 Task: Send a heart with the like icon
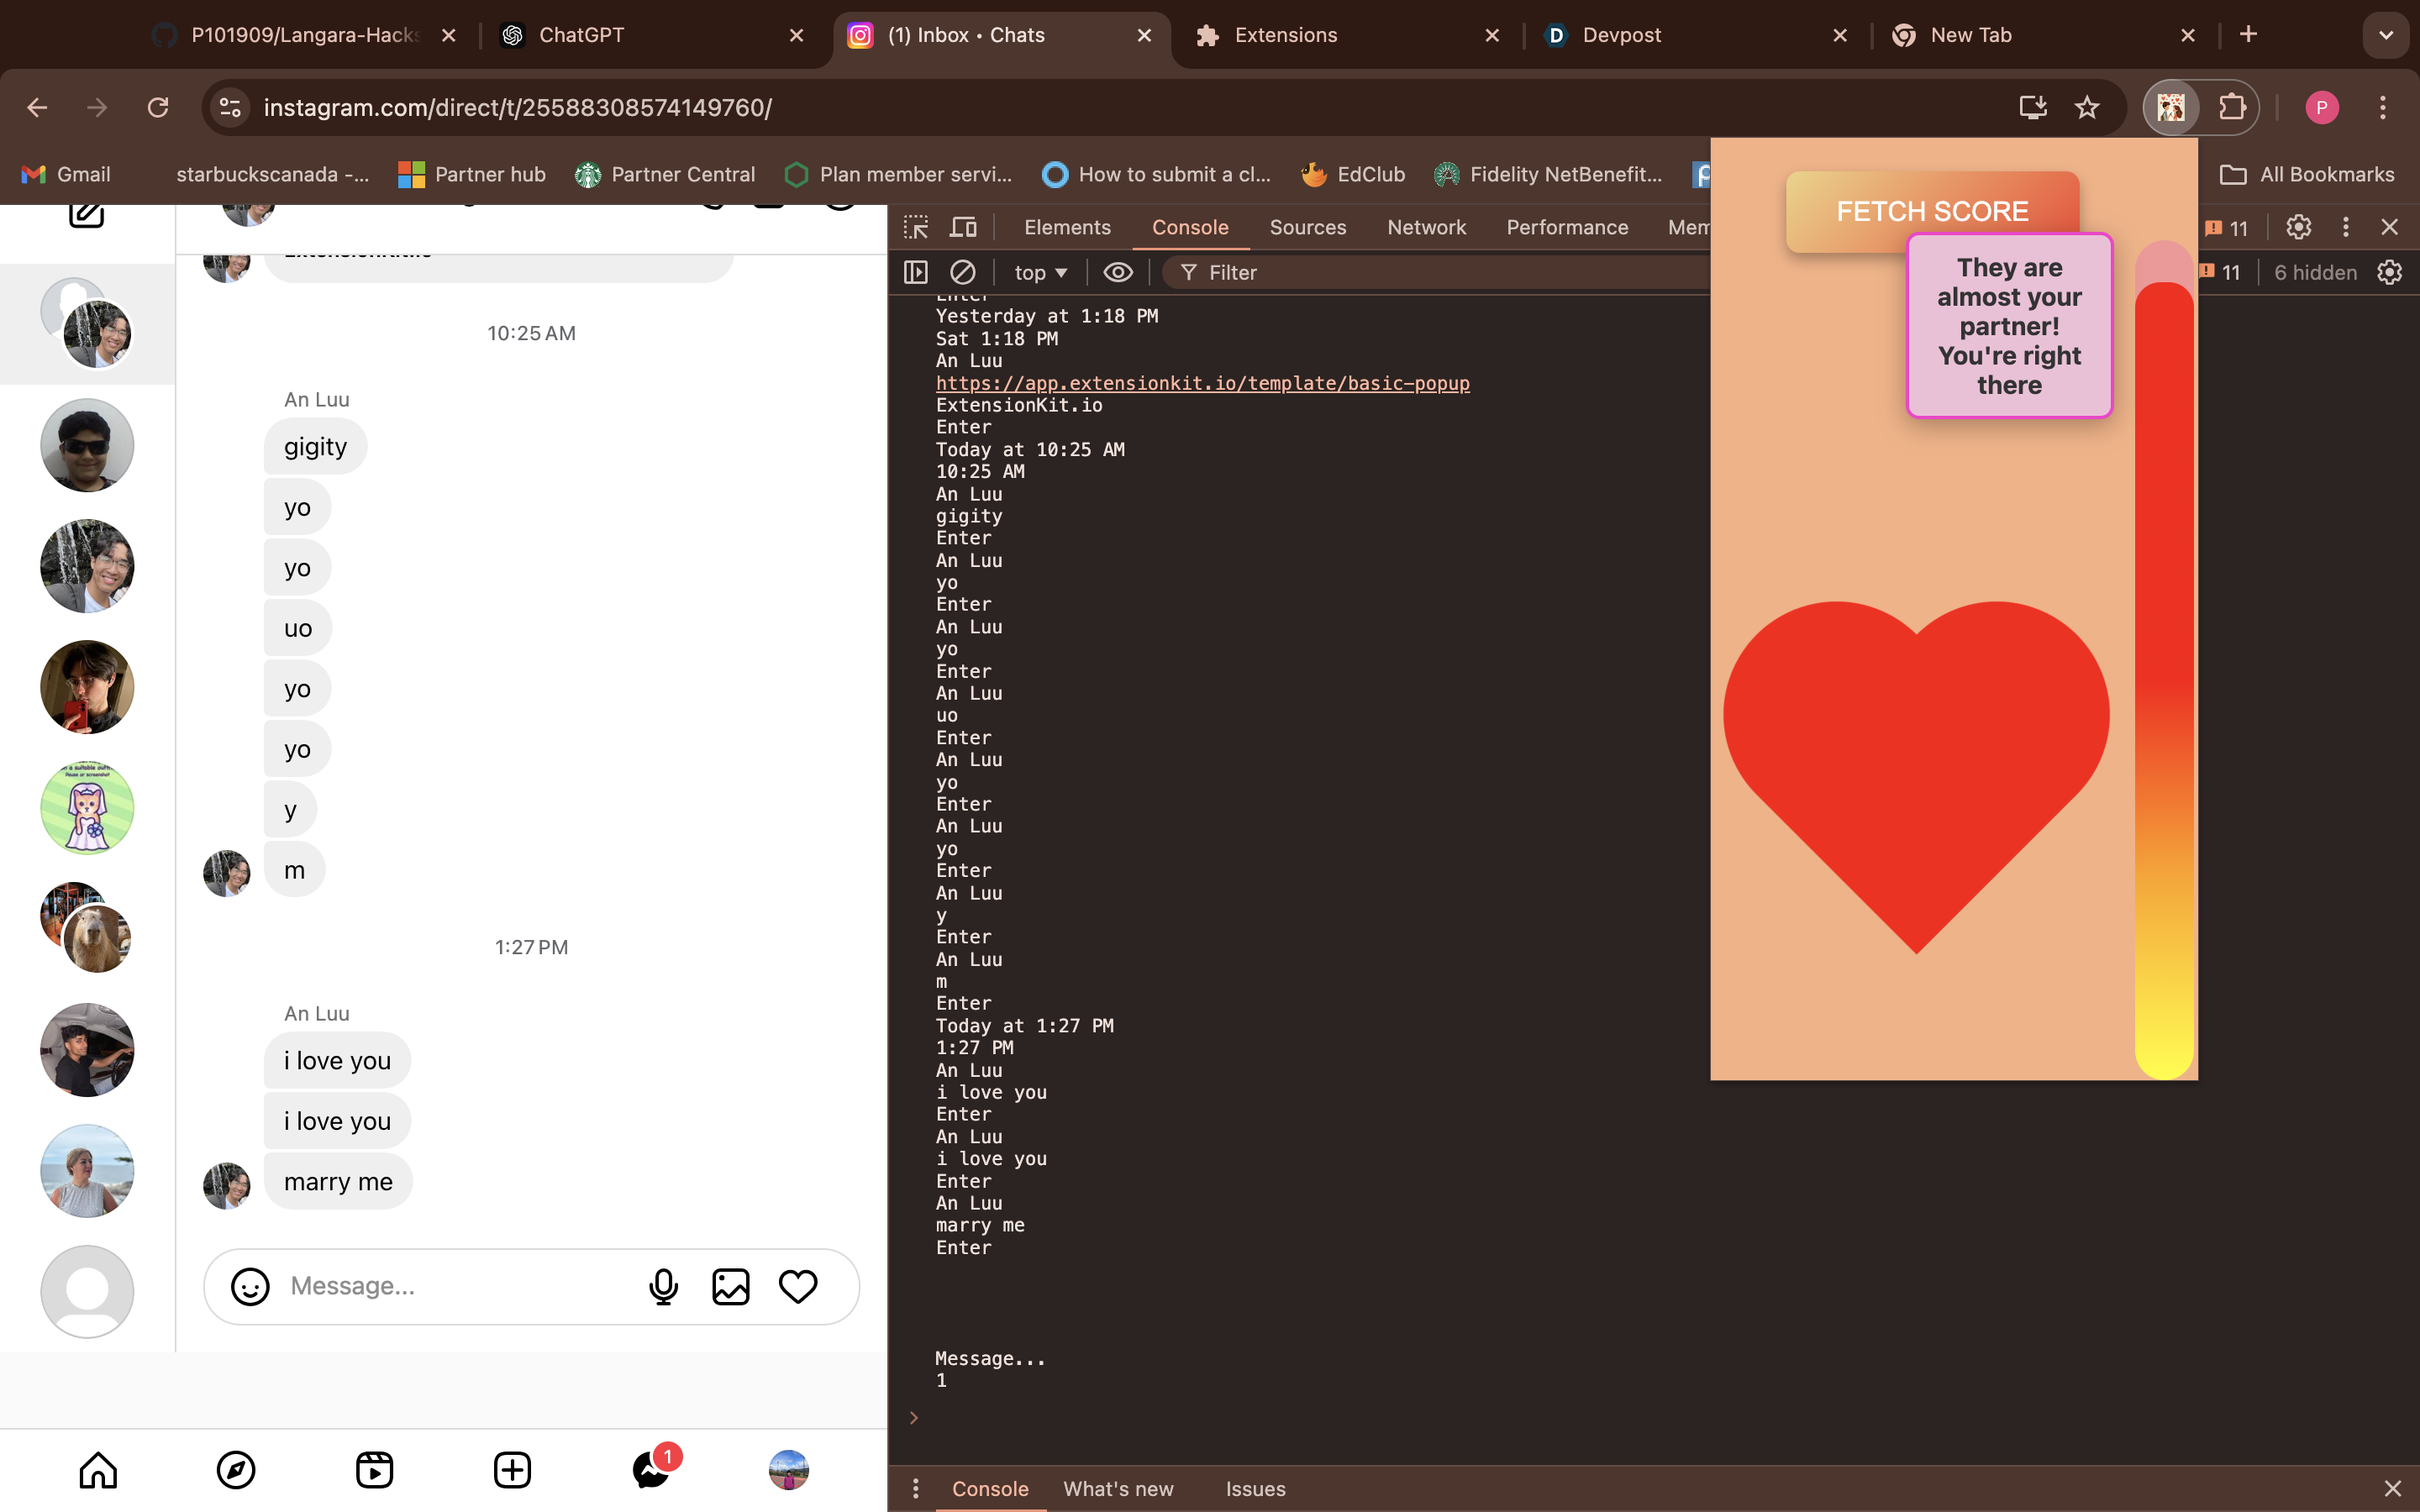click(x=798, y=1286)
